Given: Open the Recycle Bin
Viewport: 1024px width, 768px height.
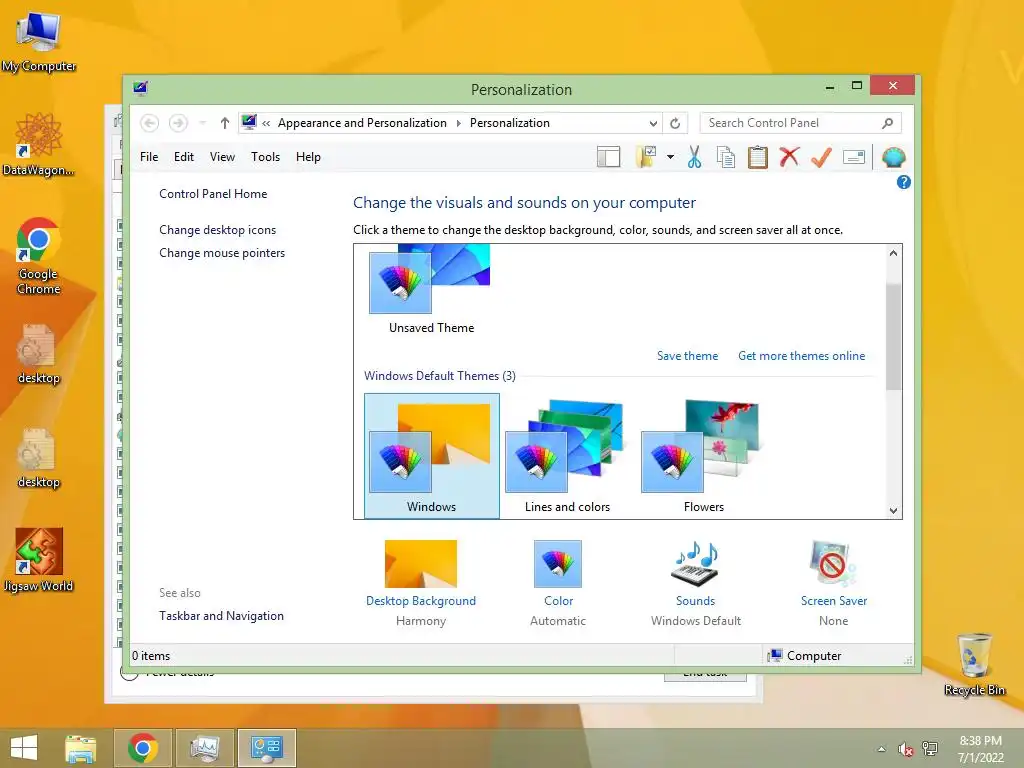Looking at the screenshot, I should click(974, 664).
